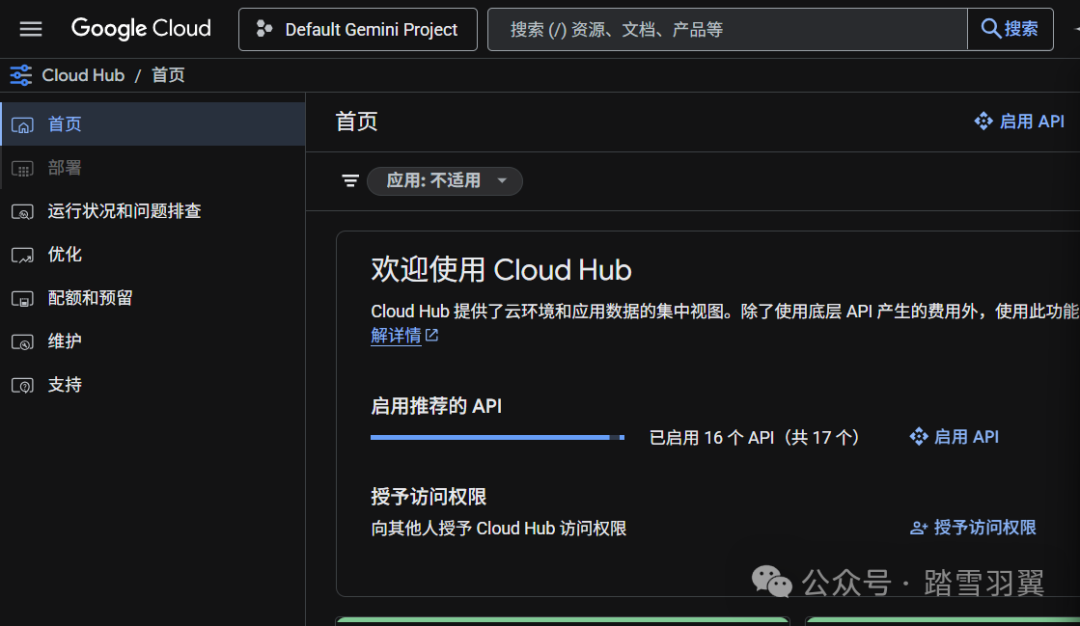1080x626 pixels.
Task: Click 向其他人授予 Cloud Hub 访问权限 text
Action: point(499,528)
